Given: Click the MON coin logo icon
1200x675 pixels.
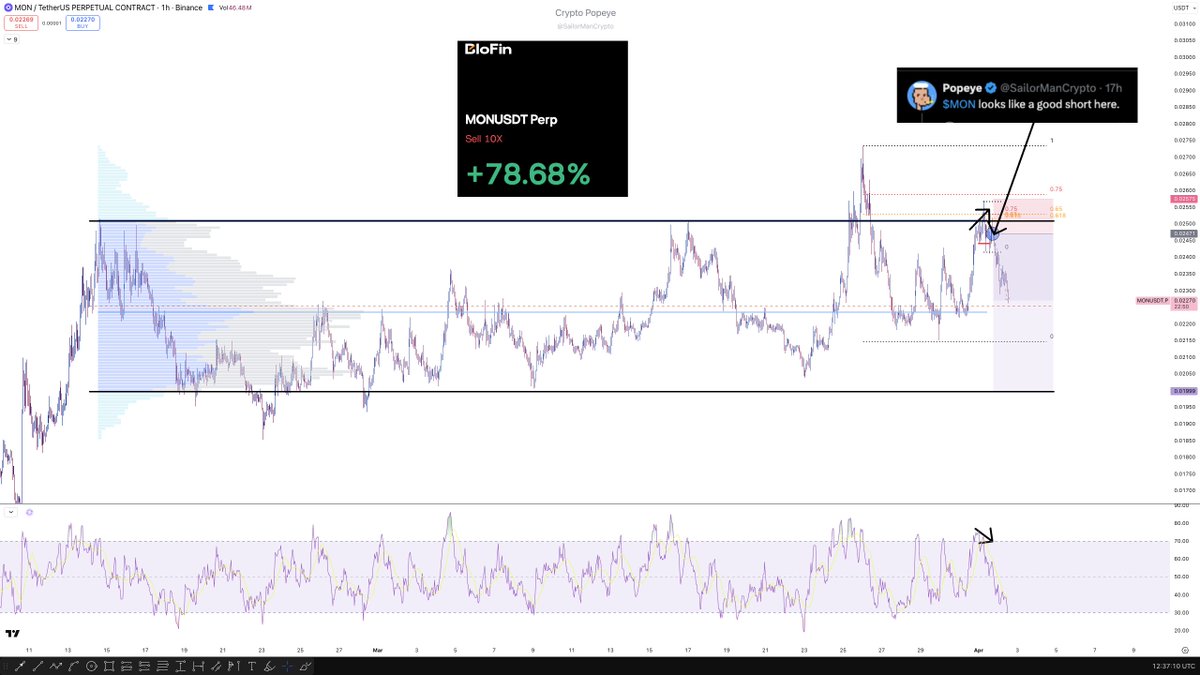Looking at the screenshot, I should click(7, 7).
